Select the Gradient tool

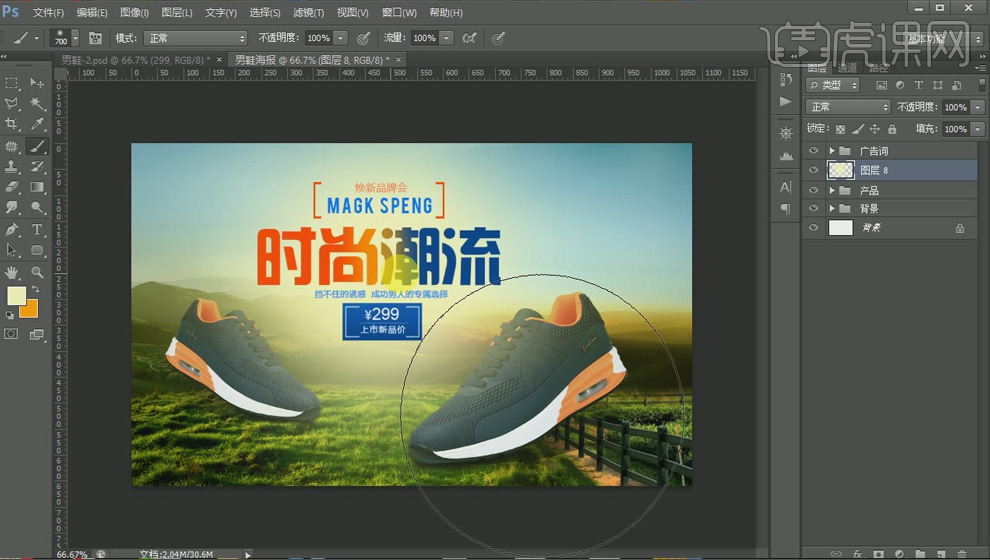37,187
